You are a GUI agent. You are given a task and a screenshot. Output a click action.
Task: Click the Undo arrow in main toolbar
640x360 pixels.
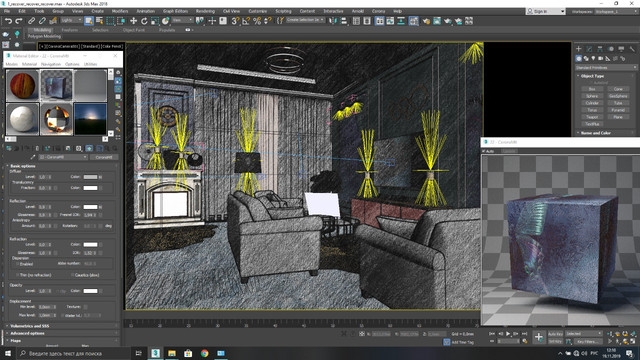click(x=9, y=20)
